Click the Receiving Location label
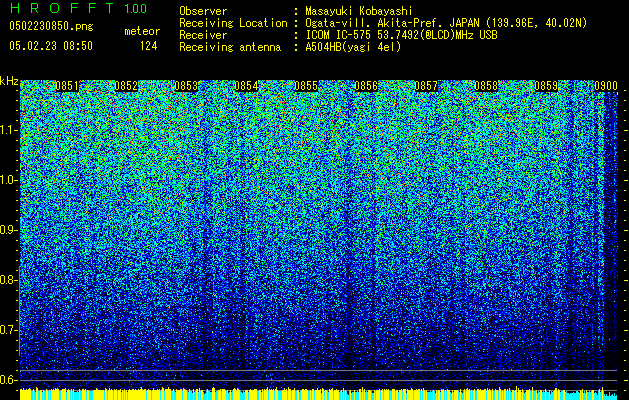The width and height of the screenshot is (629, 400). (x=233, y=23)
